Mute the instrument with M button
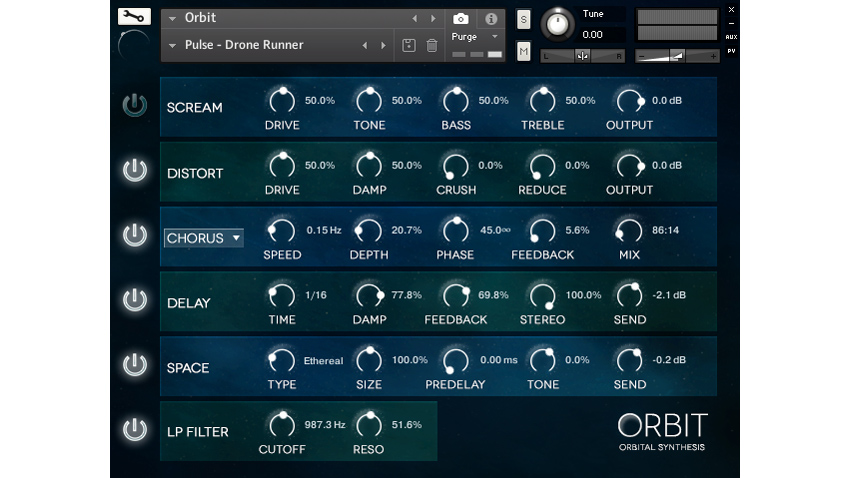Screen dimensions: 850x478 (523, 51)
